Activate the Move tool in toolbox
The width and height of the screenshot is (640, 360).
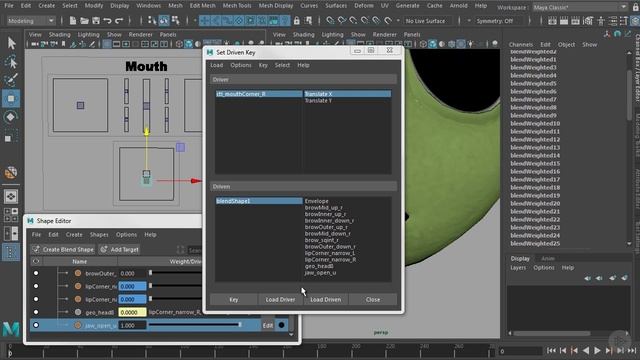(x=11, y=98)
